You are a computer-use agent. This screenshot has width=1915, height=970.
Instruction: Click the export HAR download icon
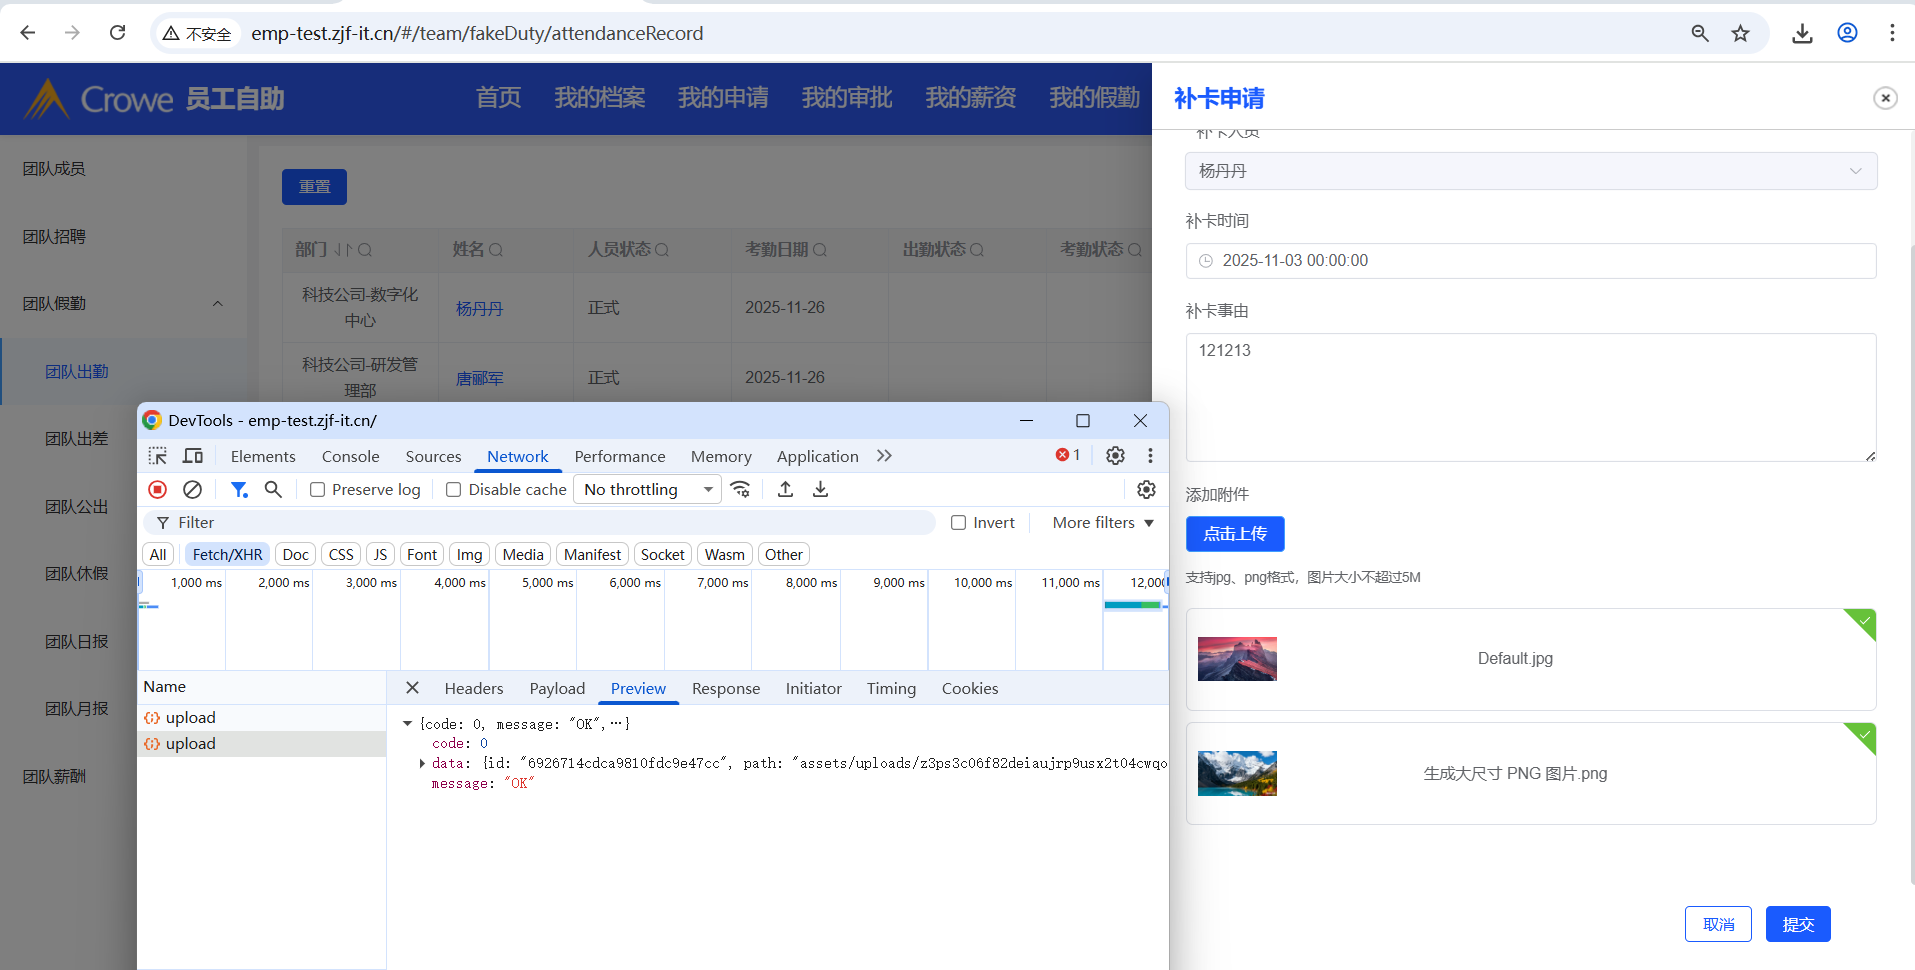coord(820,489)
